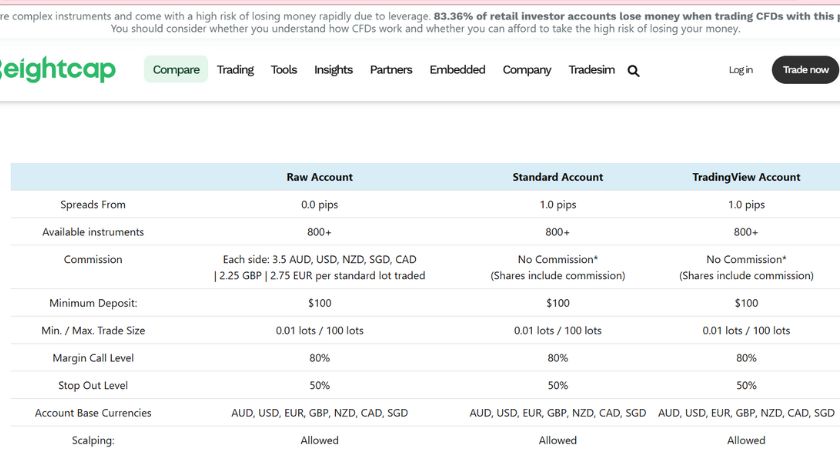Select Tools in the navigation bar

[284, 70]
